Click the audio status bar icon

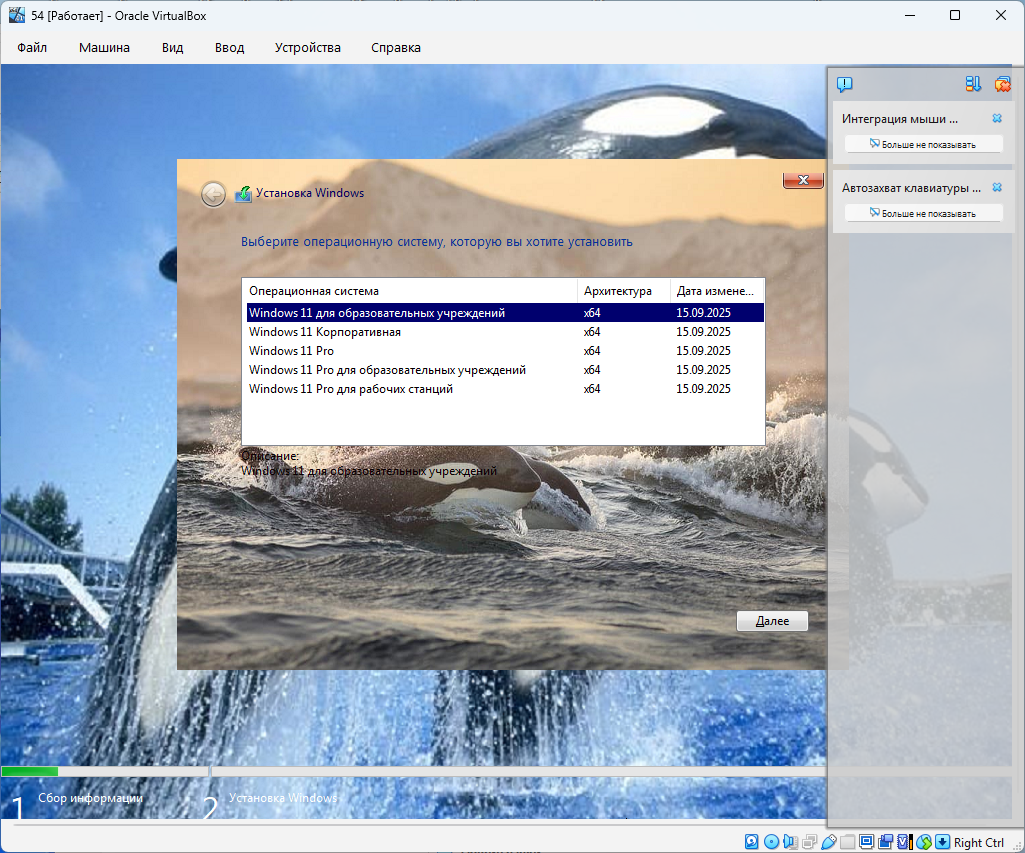pyautogui.click(x=790, y=842)
